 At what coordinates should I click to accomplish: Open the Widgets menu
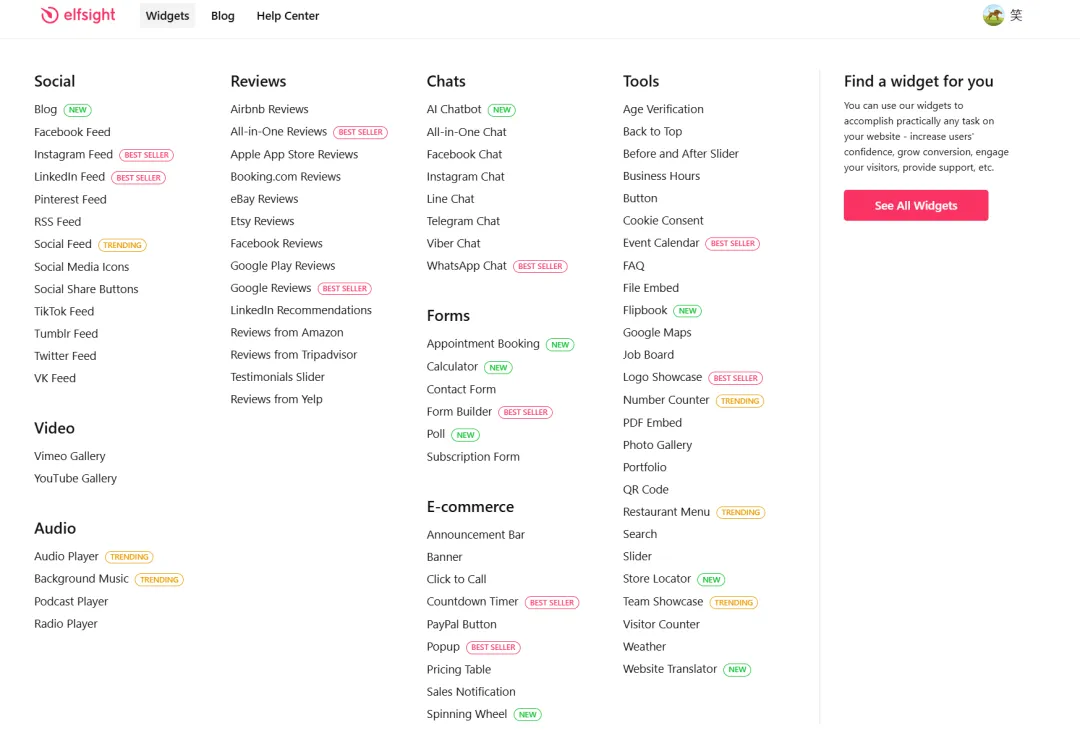click(x=167, y=16)
